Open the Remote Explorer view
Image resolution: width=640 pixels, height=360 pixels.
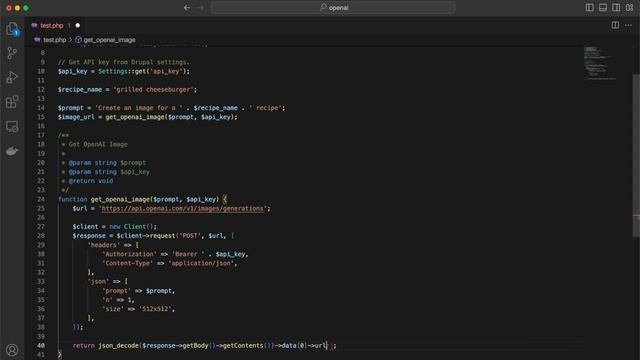coord(12,127)
